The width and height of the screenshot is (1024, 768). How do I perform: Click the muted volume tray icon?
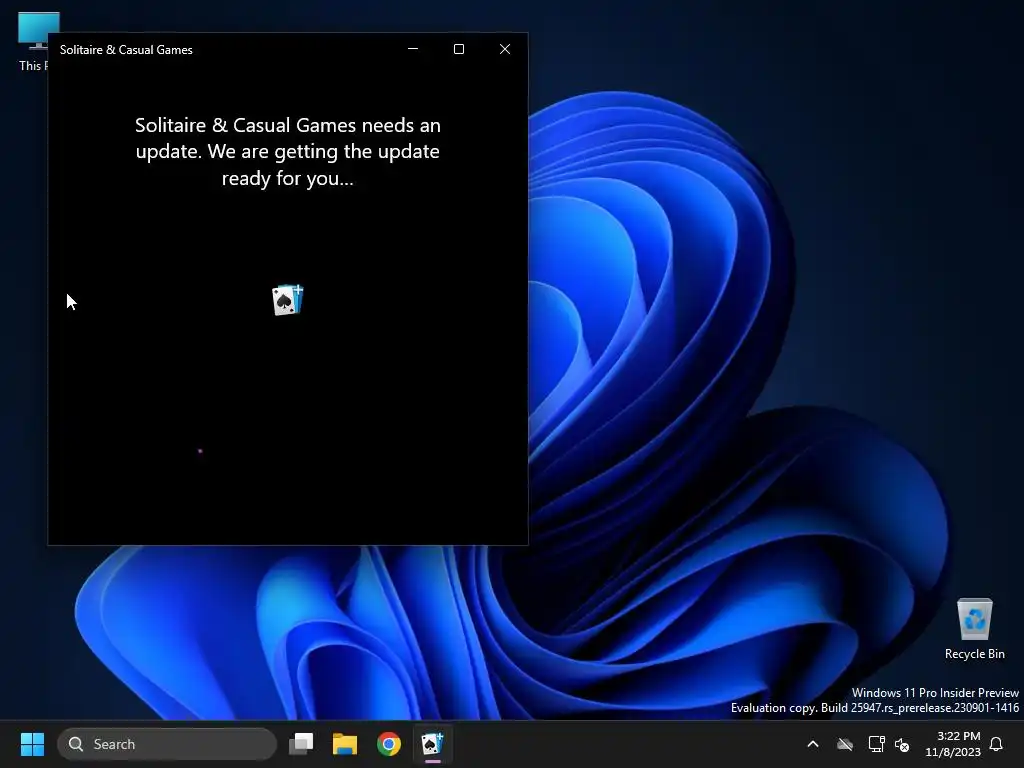pyautogui.click(x=902, y=744)
